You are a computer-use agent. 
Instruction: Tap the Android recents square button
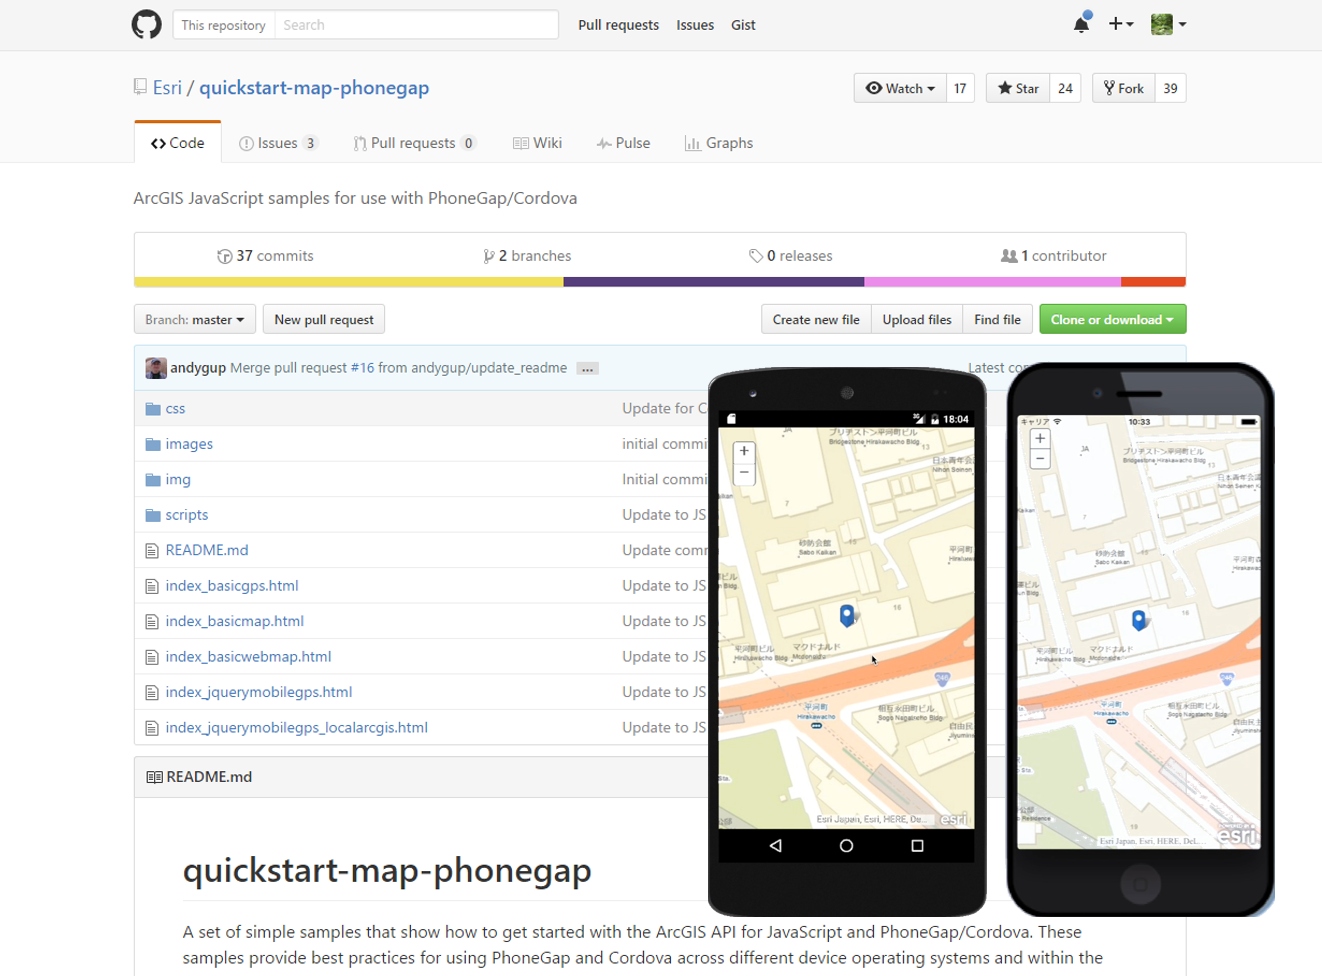917,846
